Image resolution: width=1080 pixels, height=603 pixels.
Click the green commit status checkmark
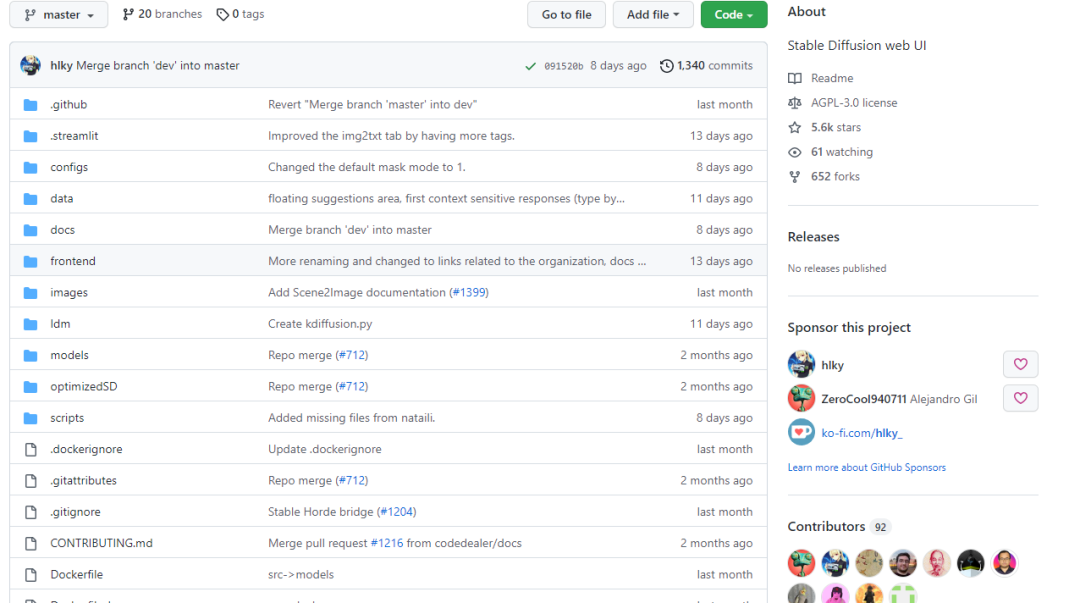[x=530, y=66]
